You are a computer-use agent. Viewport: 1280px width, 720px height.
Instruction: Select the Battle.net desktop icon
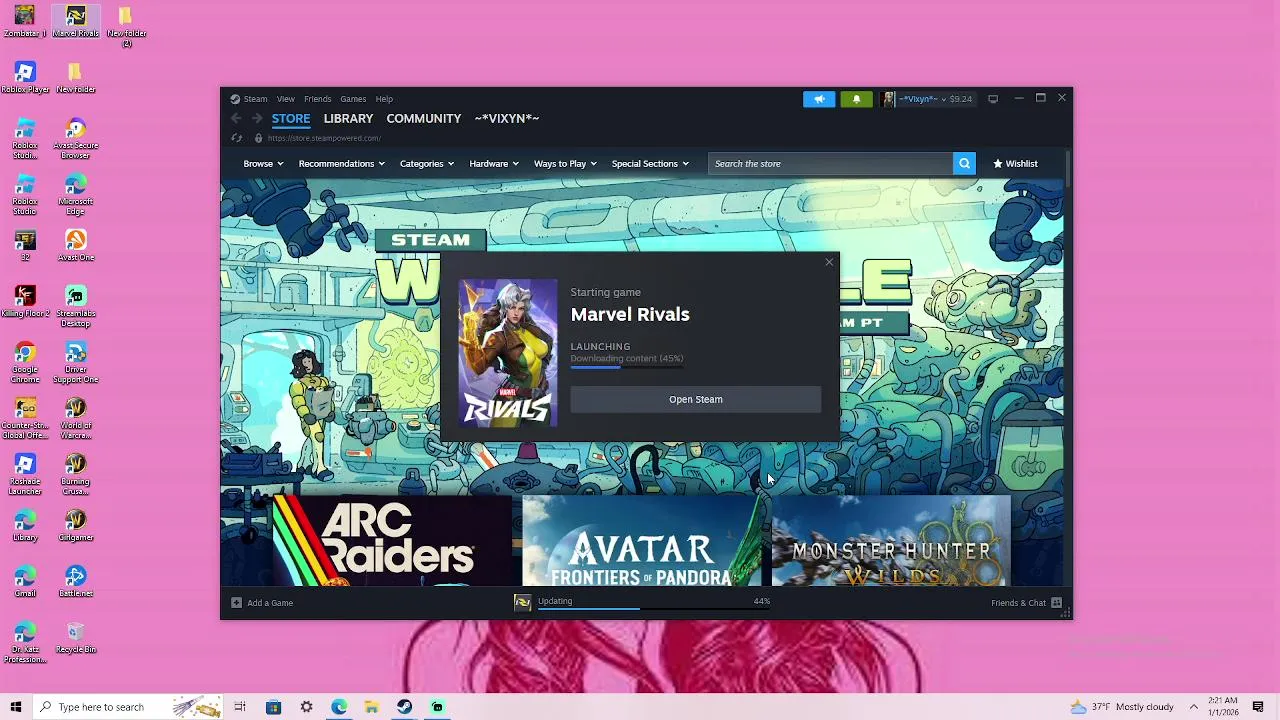point(76,582)
